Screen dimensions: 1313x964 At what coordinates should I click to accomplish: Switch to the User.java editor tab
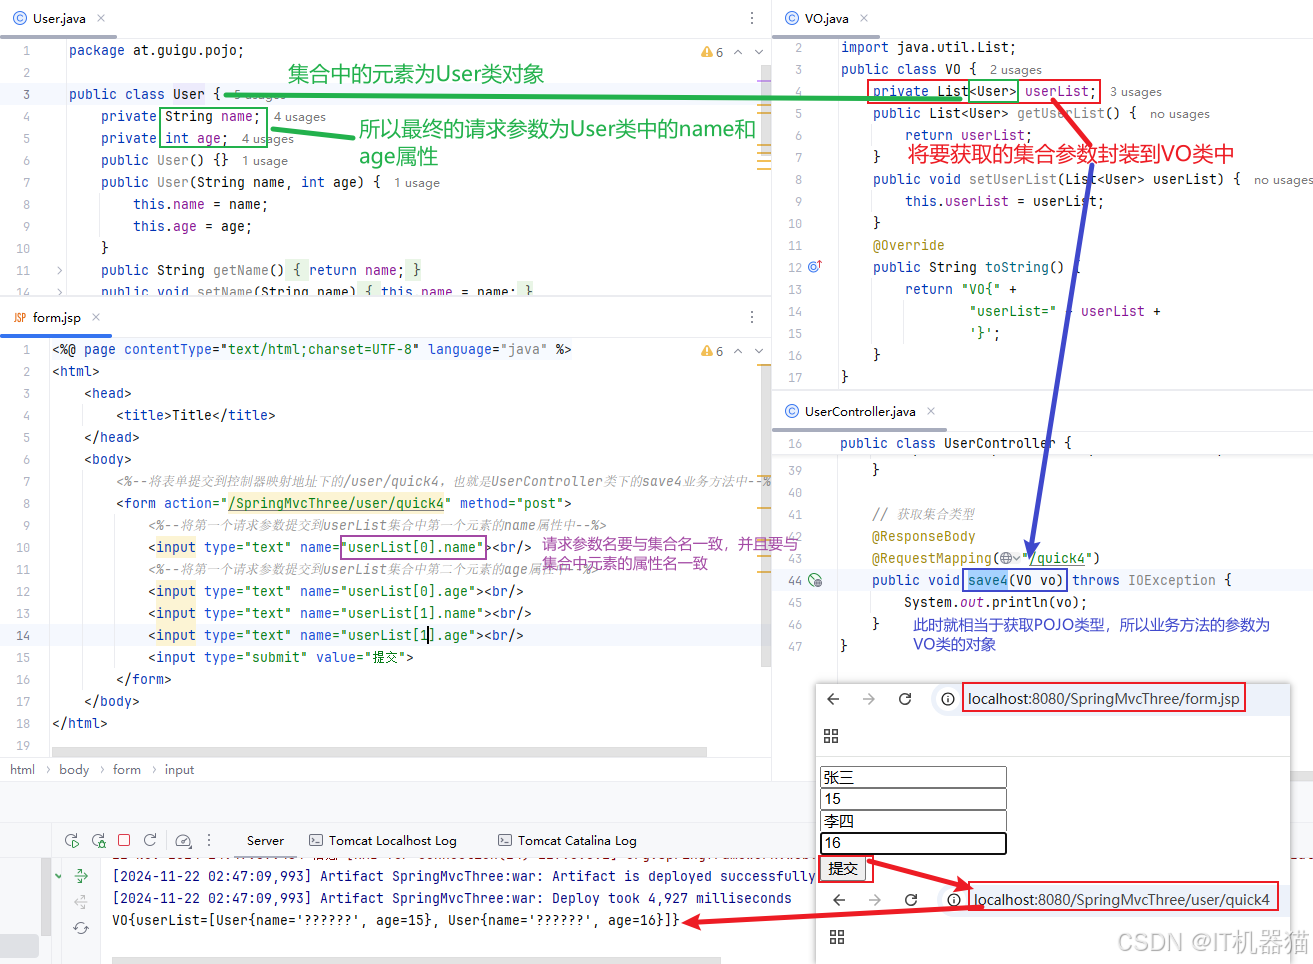(59, 18)
